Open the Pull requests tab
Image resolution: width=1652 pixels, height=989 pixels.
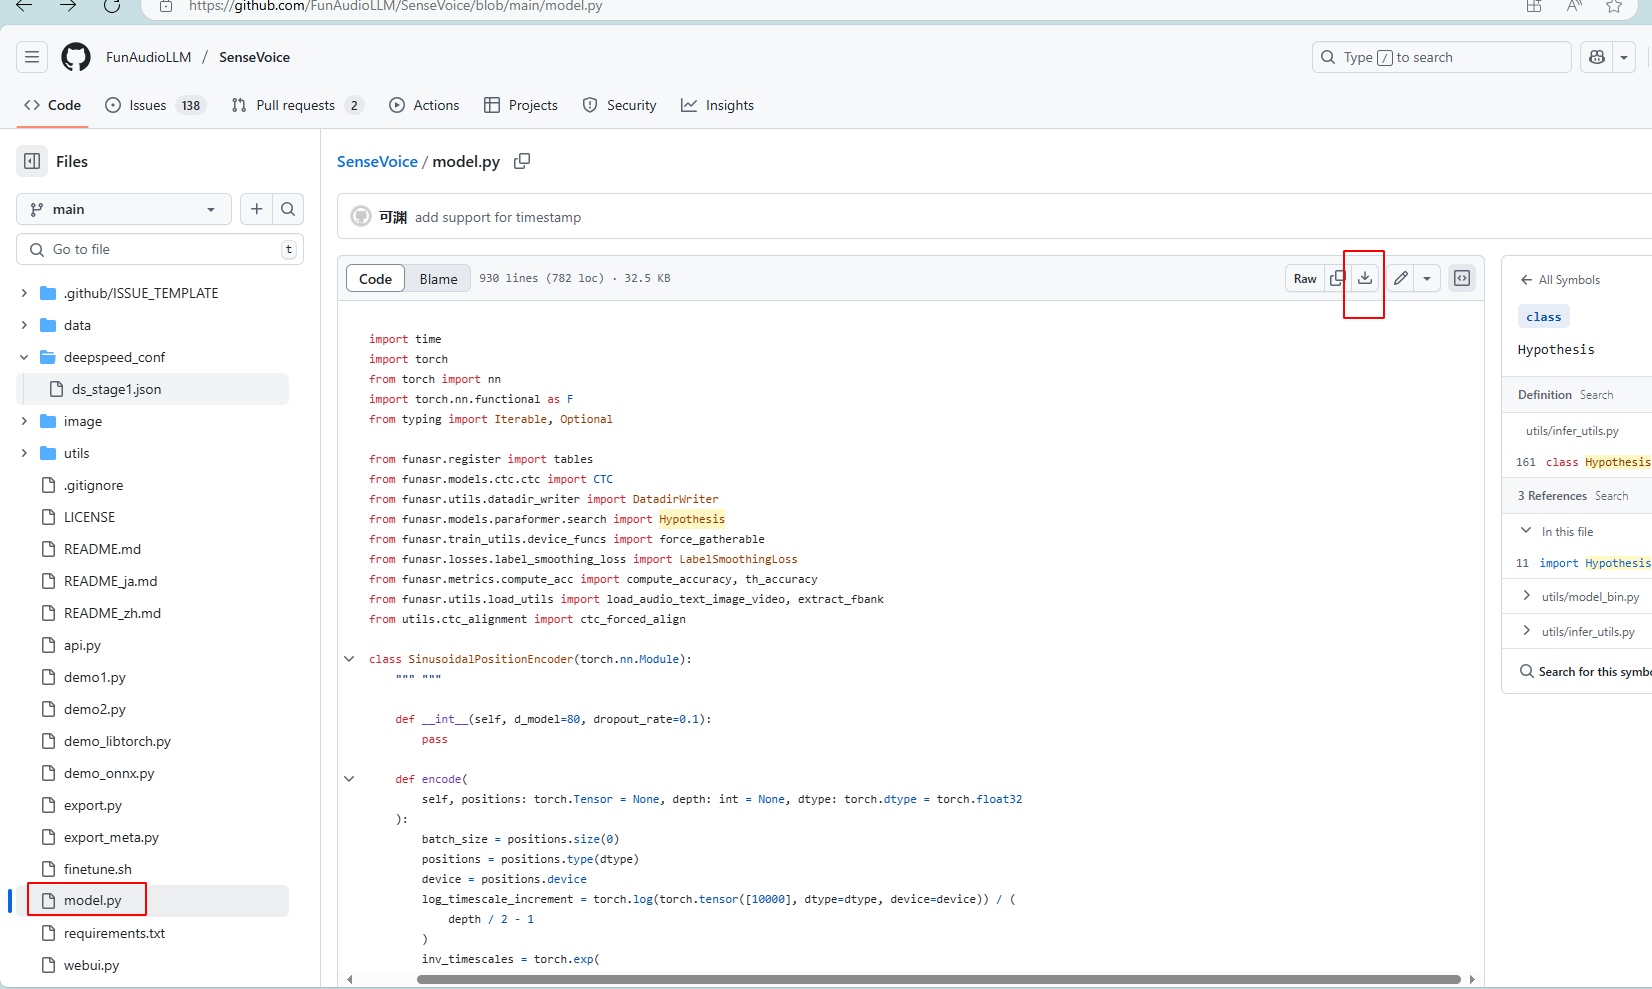coord(297,105)
